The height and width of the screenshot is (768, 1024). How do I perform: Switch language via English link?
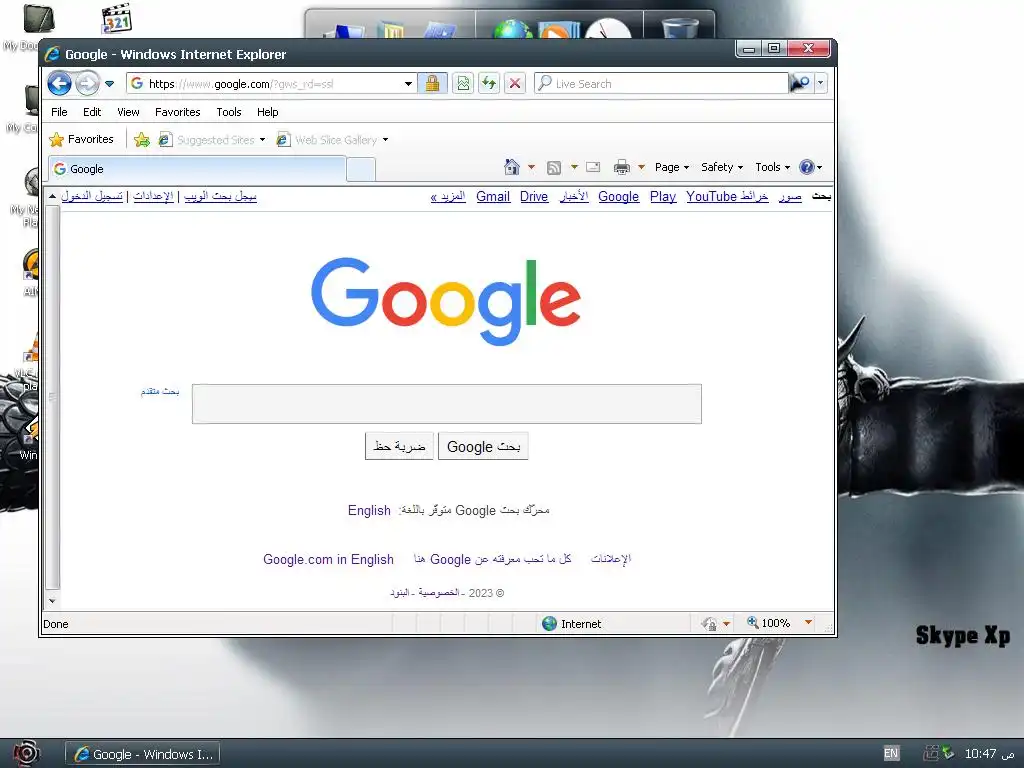coord(369,510)
